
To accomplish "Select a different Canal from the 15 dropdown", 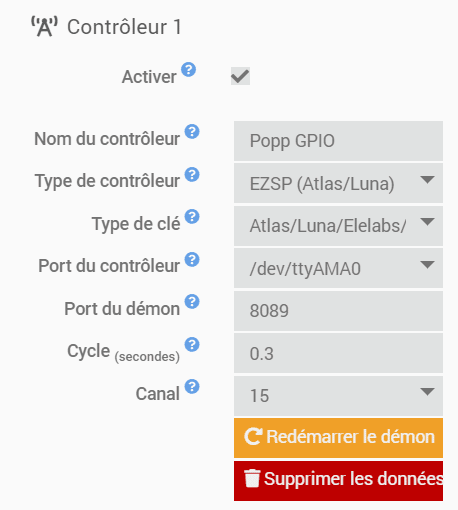I will pos(338,396).
